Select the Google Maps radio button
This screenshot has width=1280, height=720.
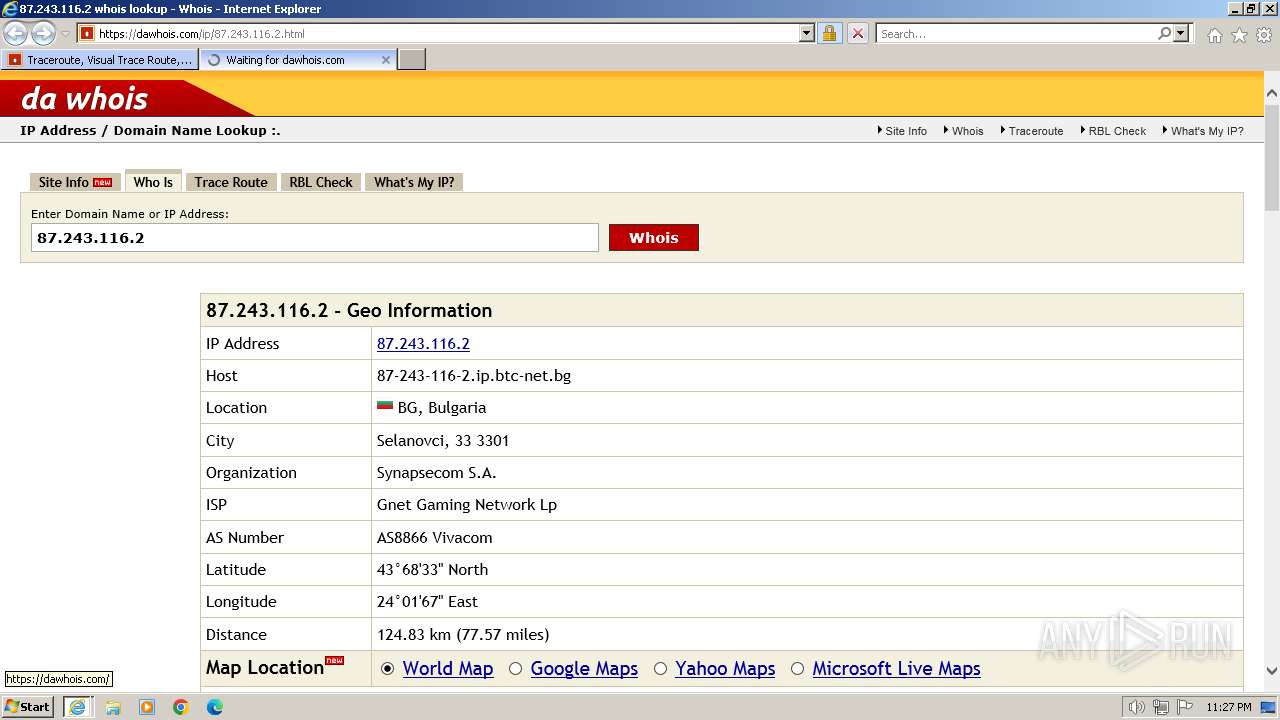[516, 669]
